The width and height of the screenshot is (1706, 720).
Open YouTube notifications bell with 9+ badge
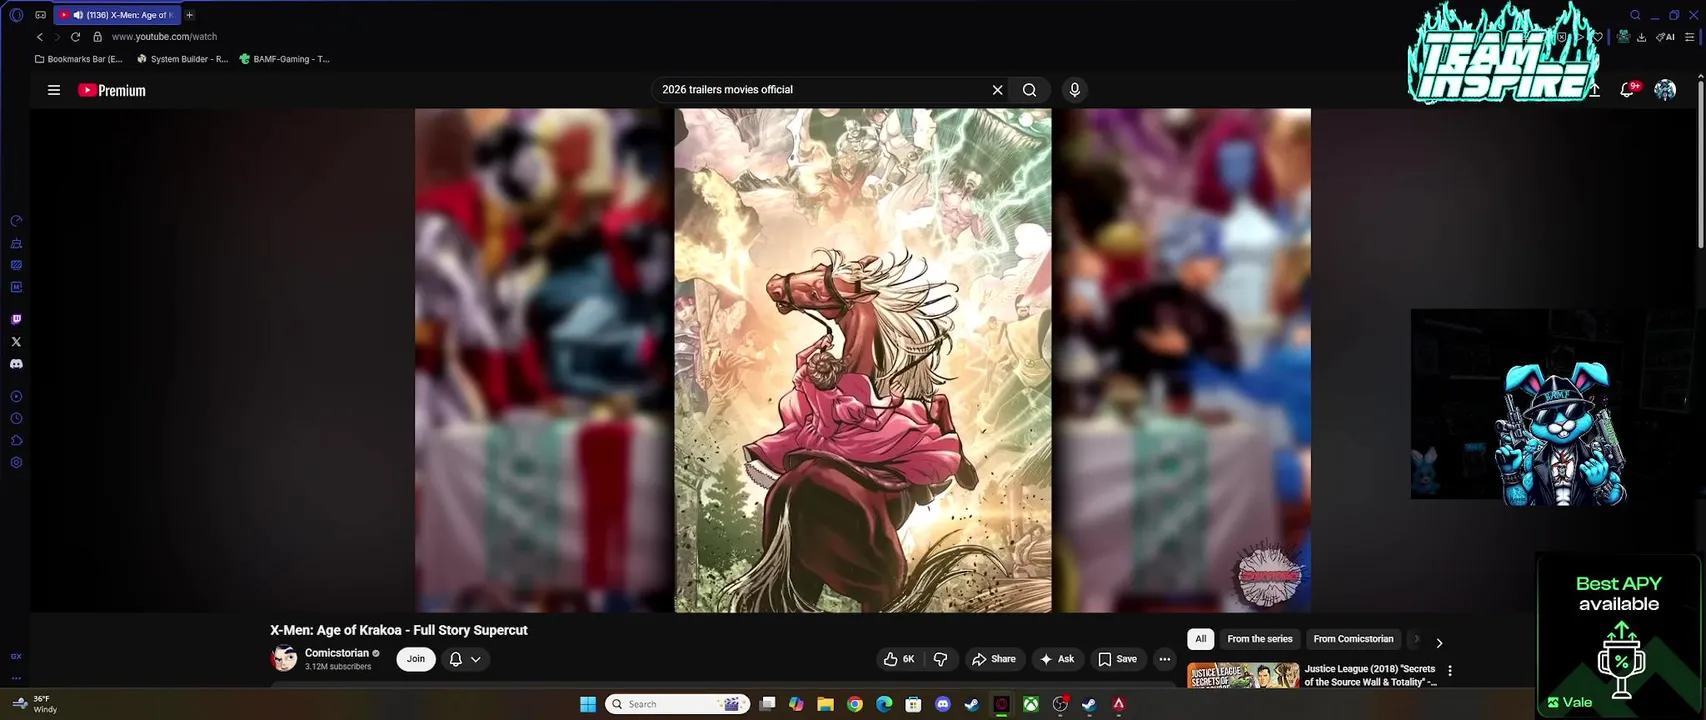(1628, 89)
